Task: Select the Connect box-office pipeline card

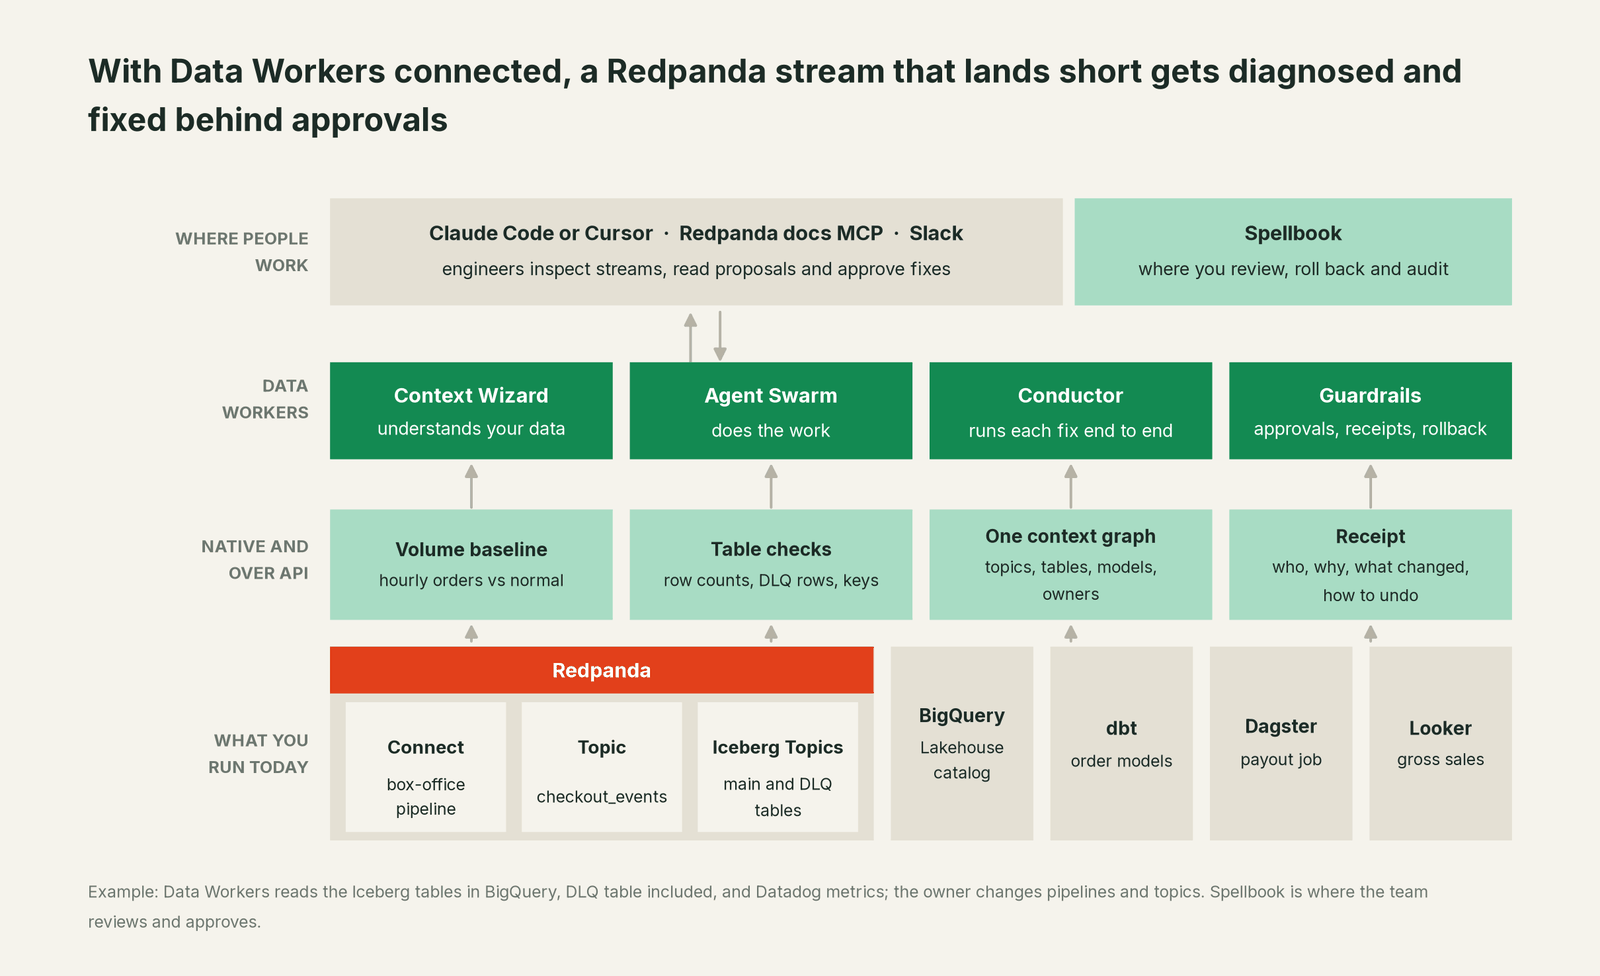Action: click(x=426, y=767)
